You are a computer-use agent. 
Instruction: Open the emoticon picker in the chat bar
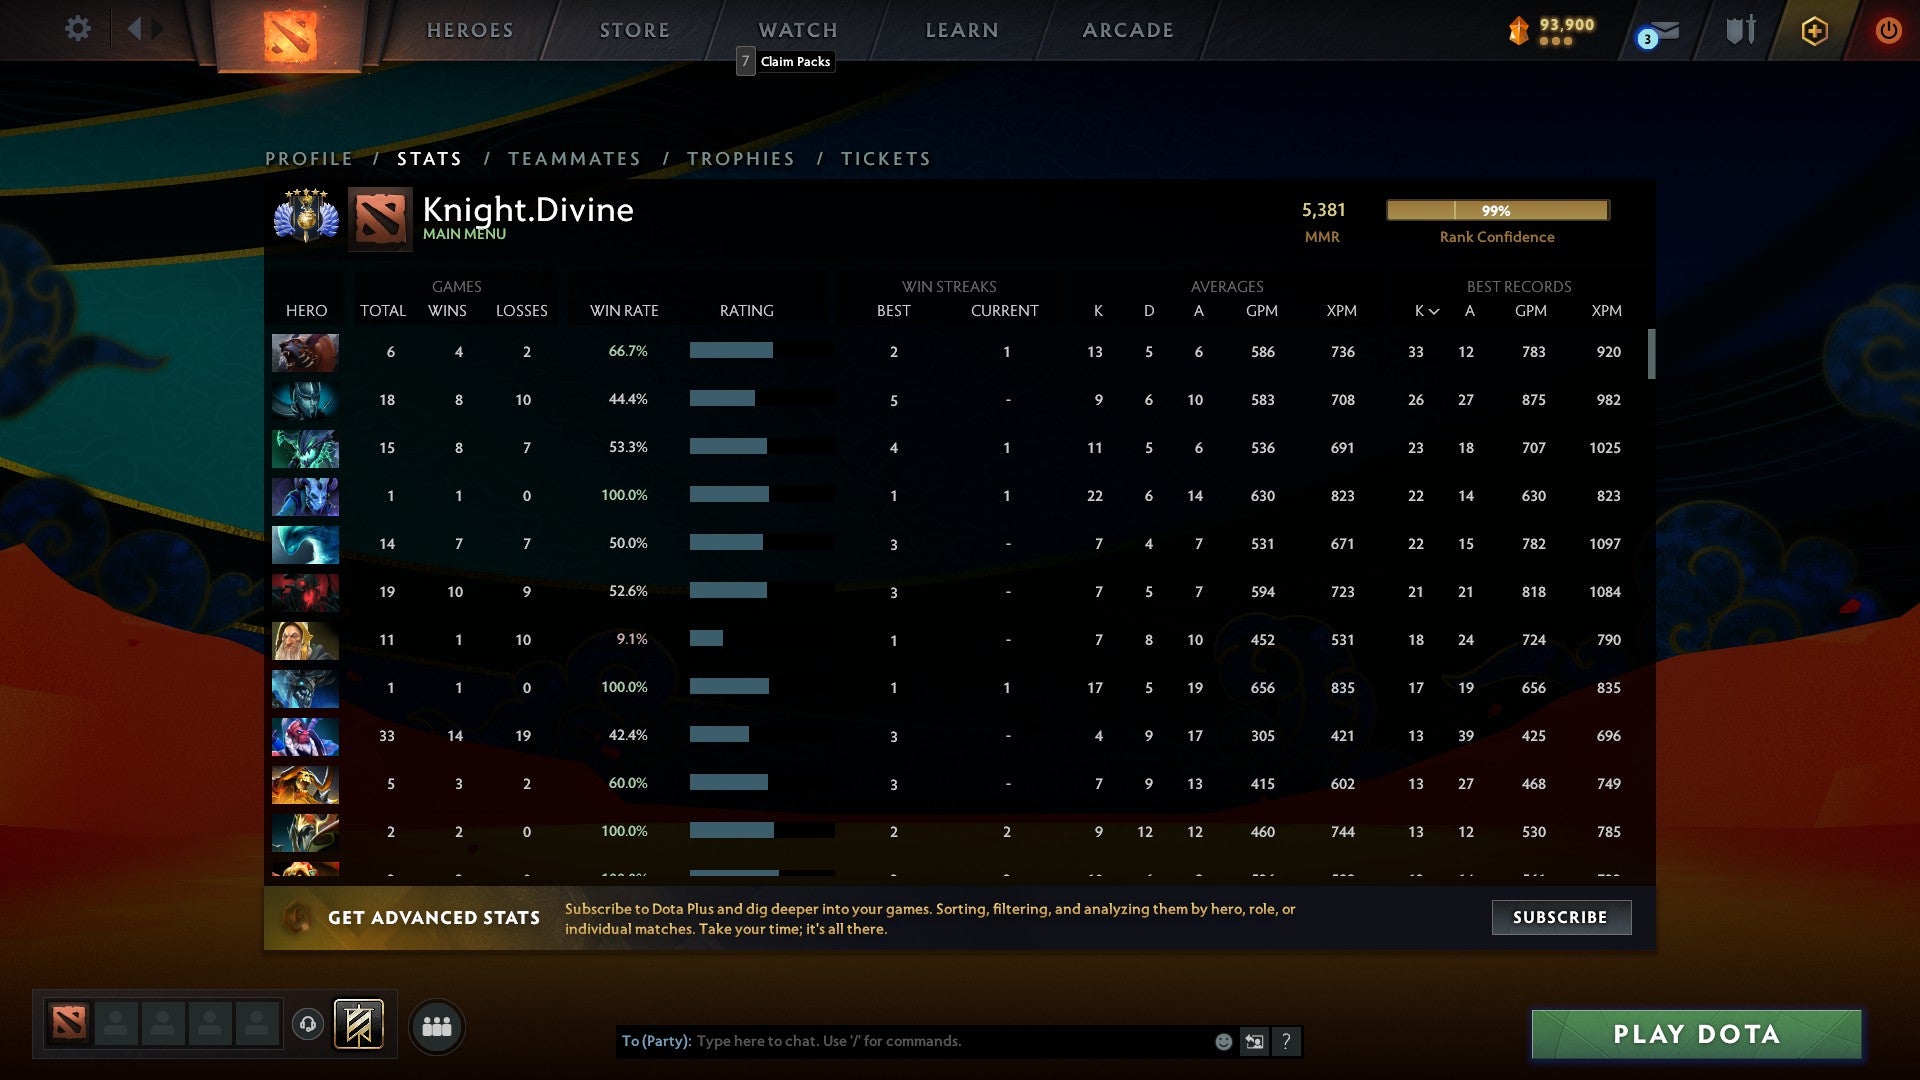point(1222,1041)
